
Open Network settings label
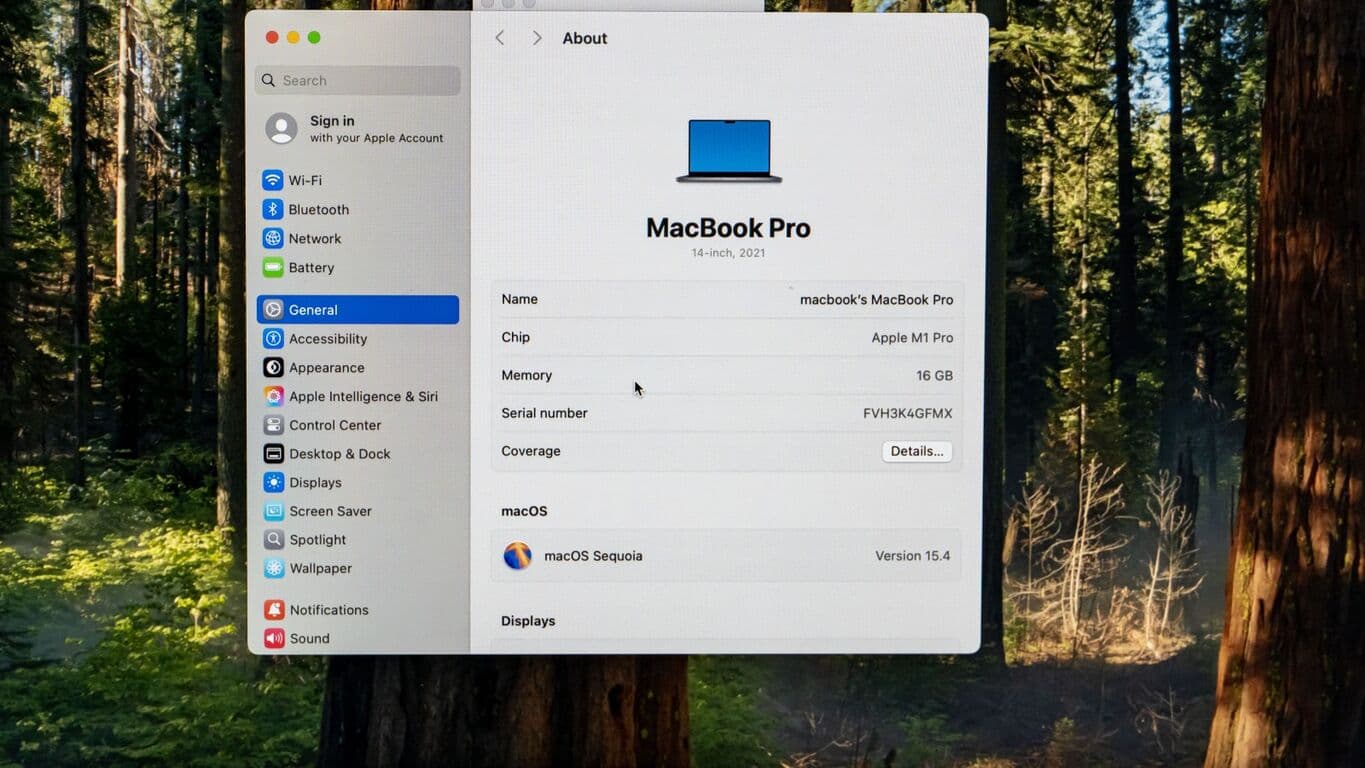(x=315, y=239)
